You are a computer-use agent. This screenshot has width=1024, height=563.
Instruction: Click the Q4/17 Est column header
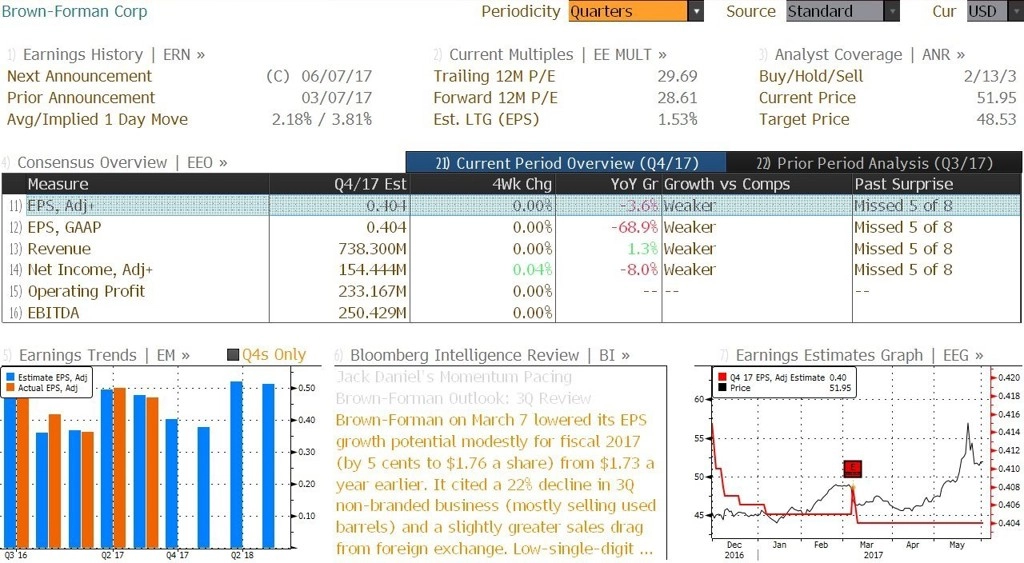click(339, 184)
